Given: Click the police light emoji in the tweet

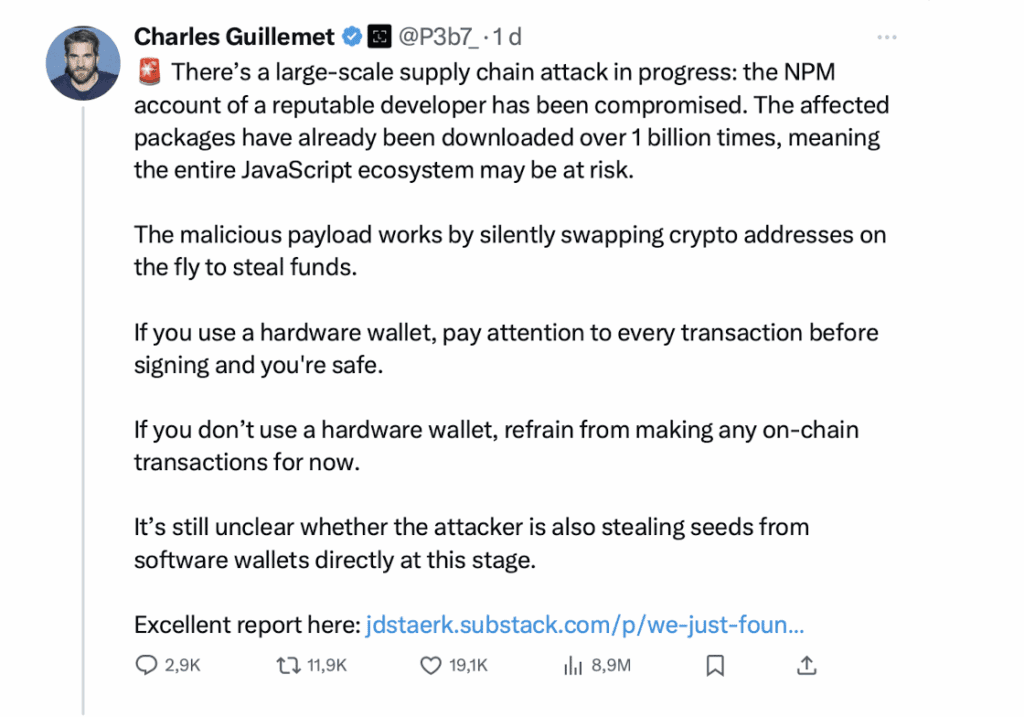Looking at the screenshot, I should tap(146, 71).
